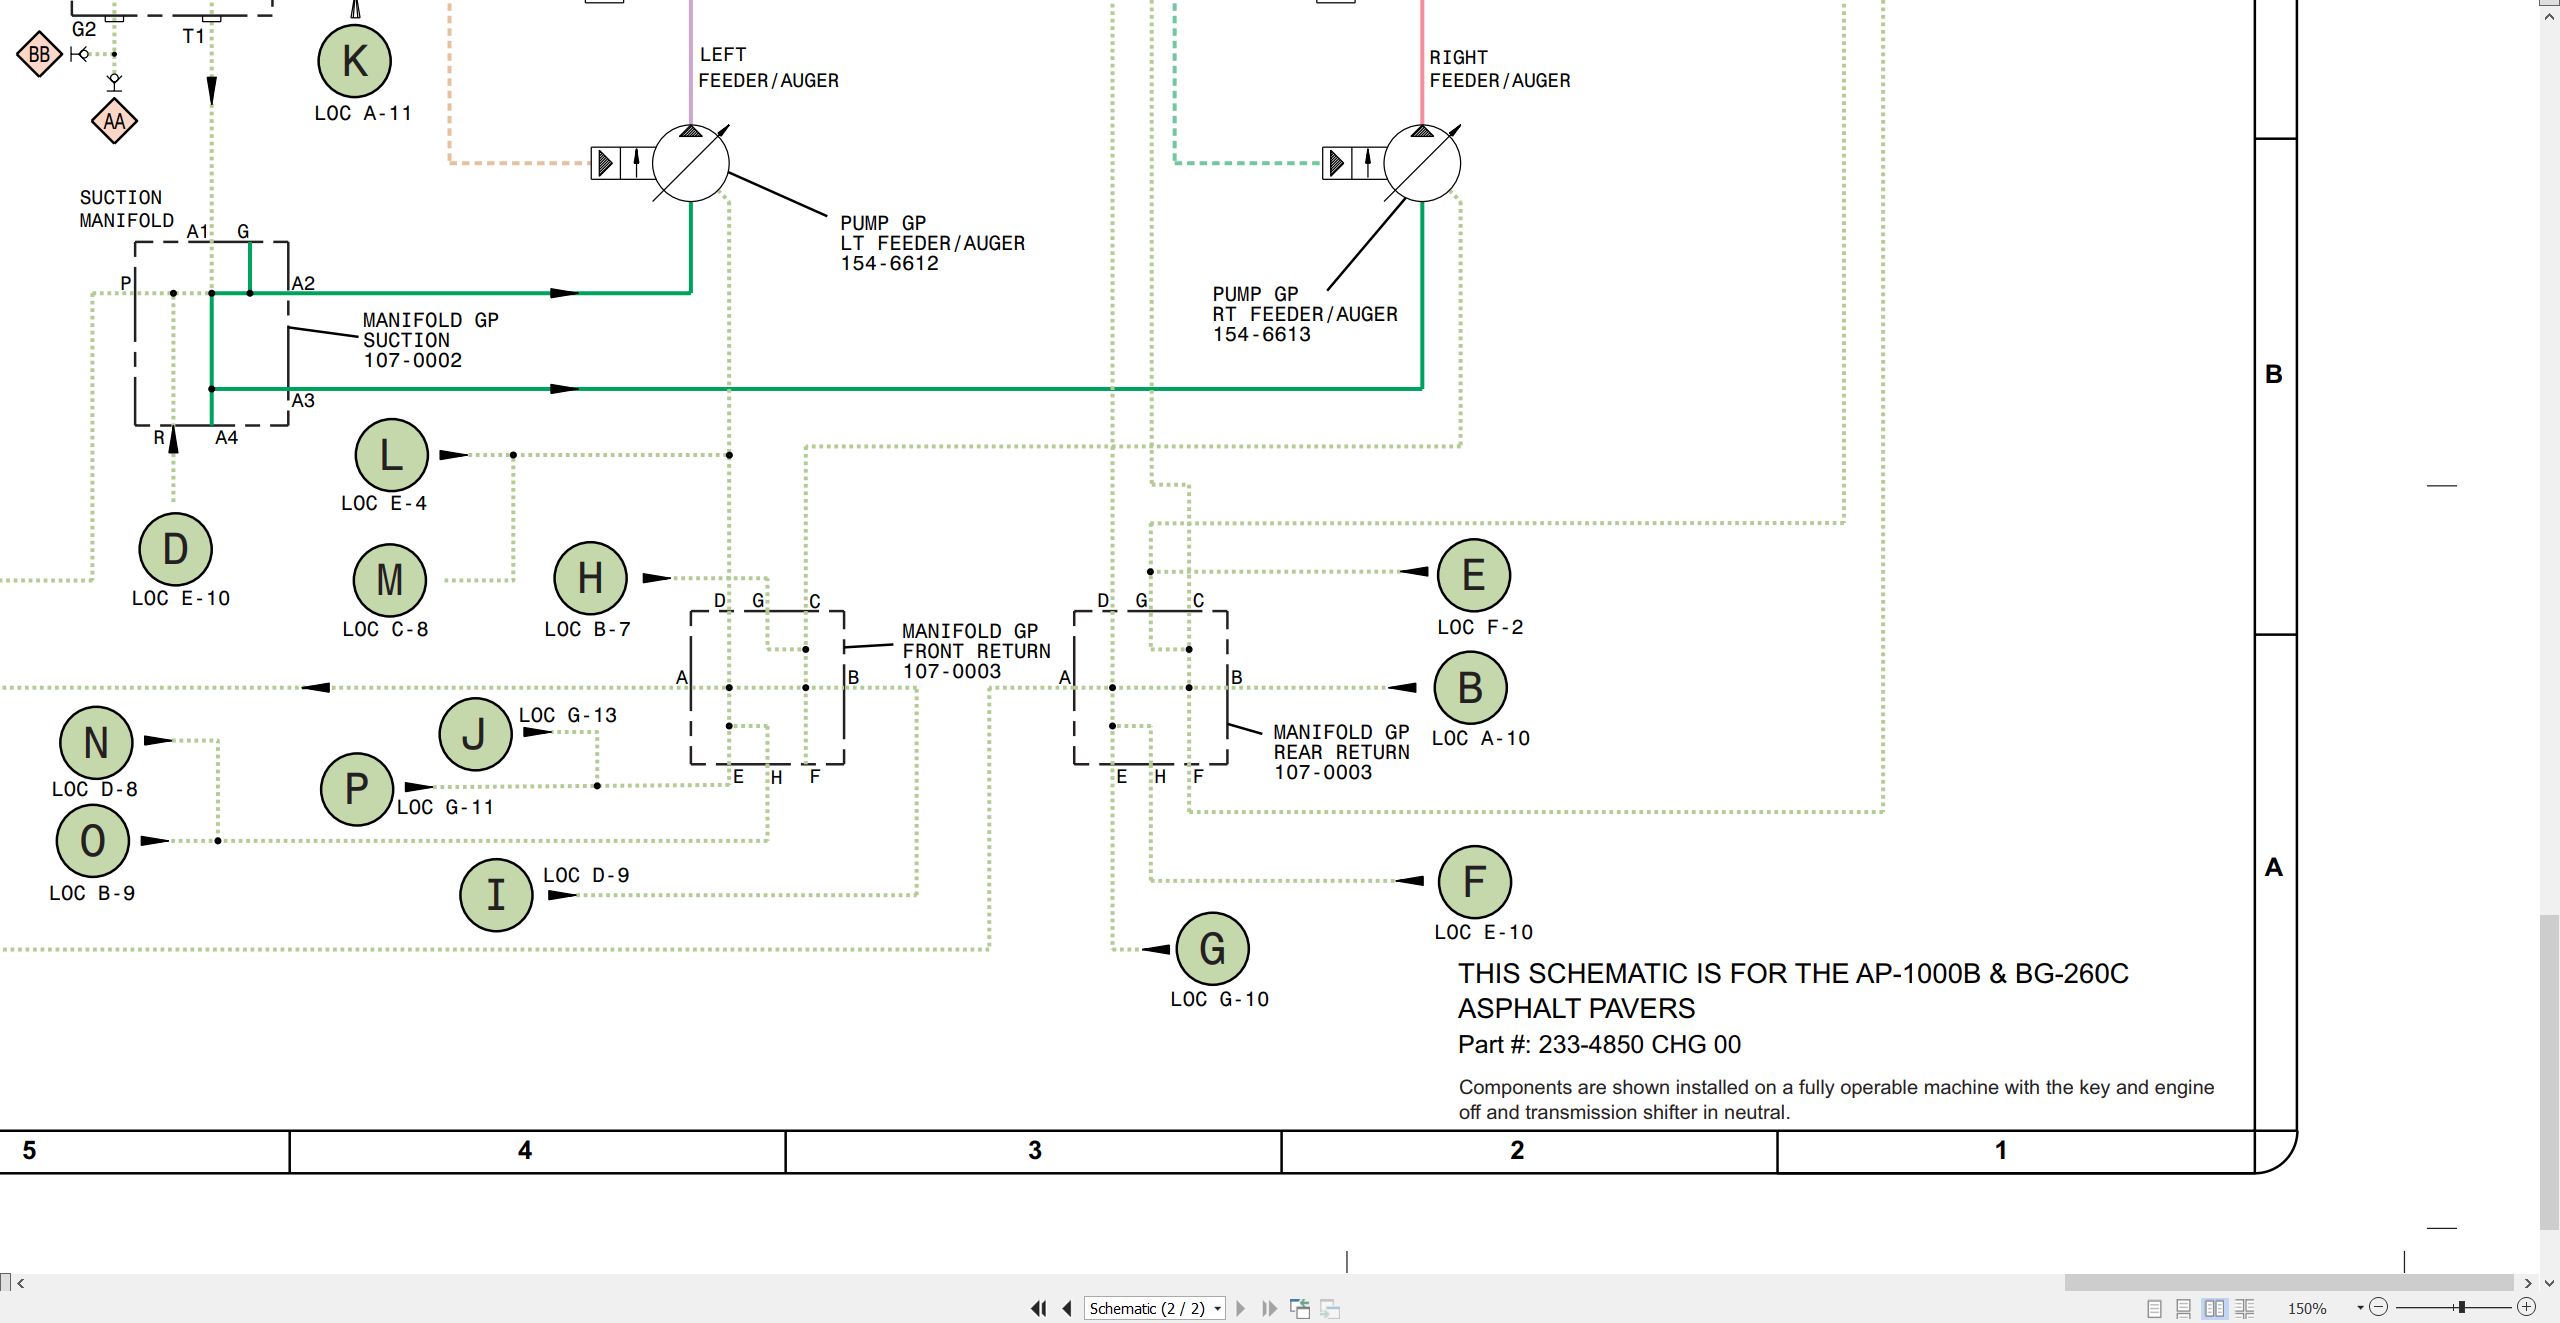The height and width of the screenshot is (1323, 2560).
Task: Click the green N connector circle
Action: [x=96, y=743]
